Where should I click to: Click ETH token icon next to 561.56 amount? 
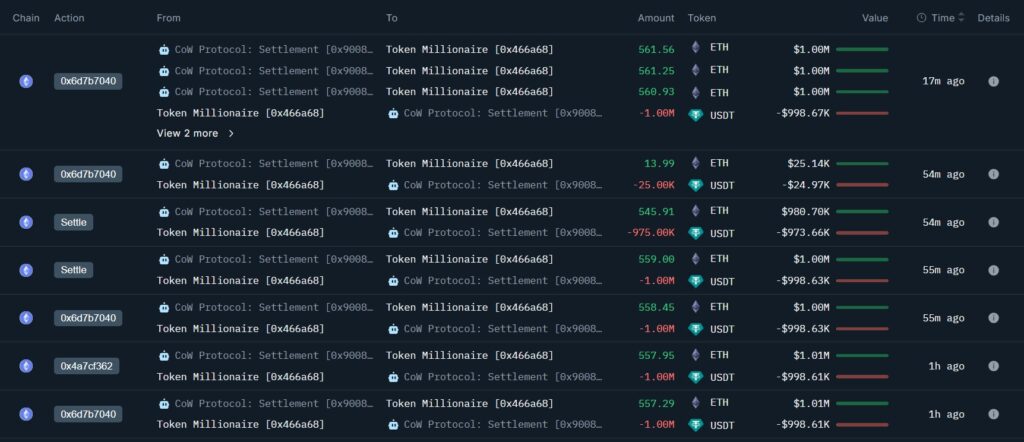(x=696, y=48)
